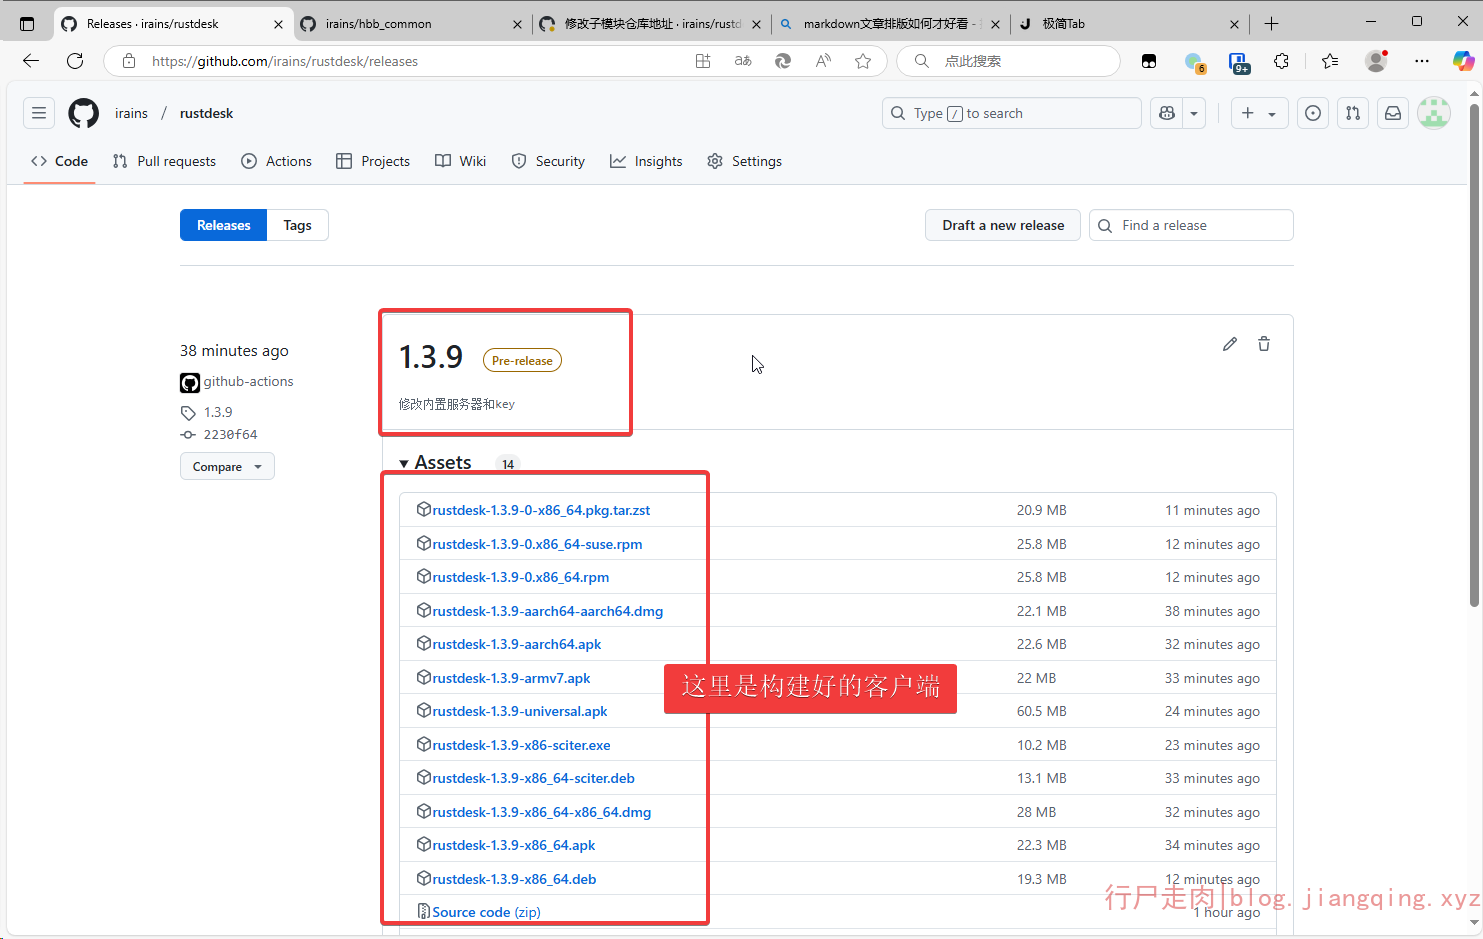Switch to the Code tab

point(59,161)
